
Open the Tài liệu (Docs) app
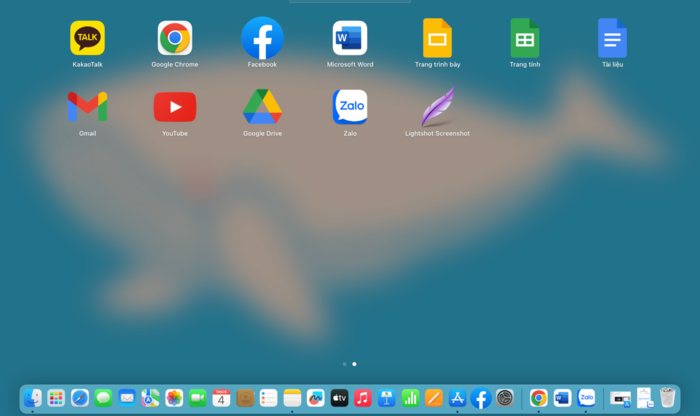pos(612,38)
